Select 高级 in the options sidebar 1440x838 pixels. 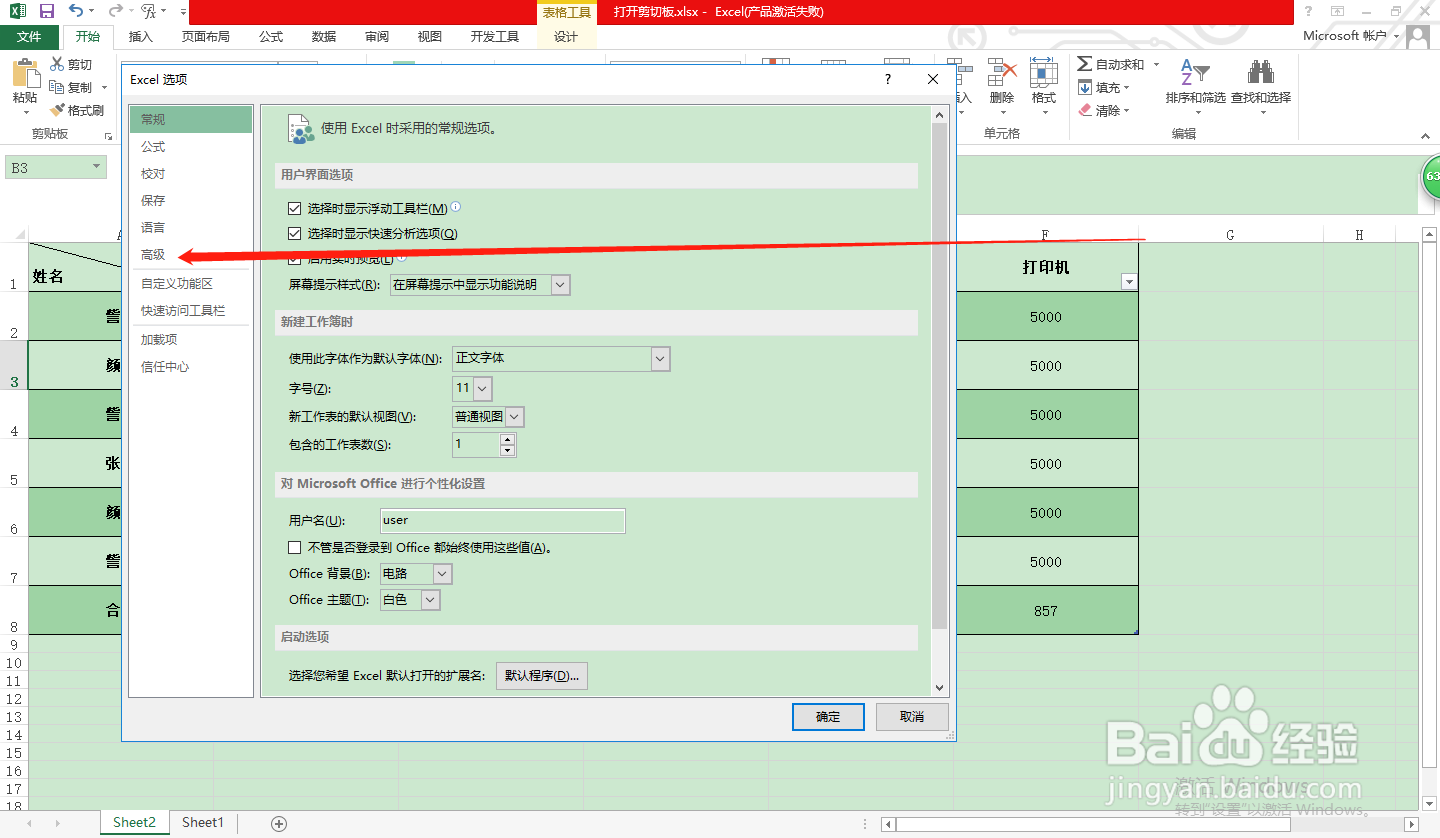190,255
